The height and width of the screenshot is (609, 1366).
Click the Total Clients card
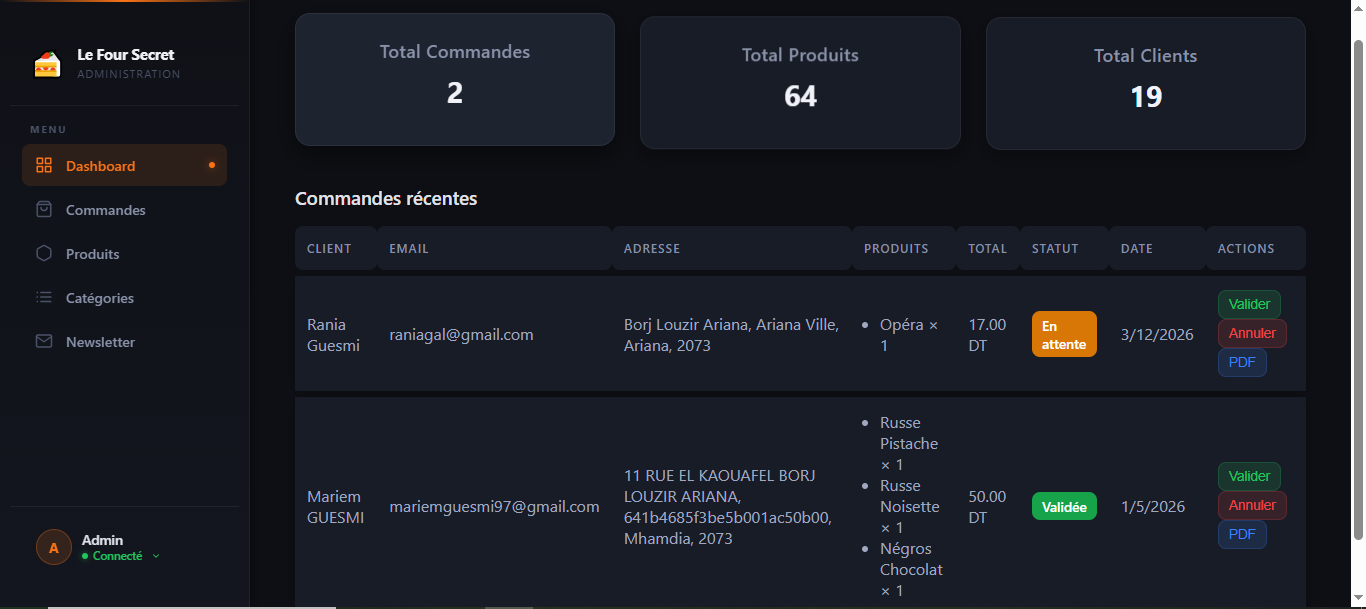[1145, 83]
